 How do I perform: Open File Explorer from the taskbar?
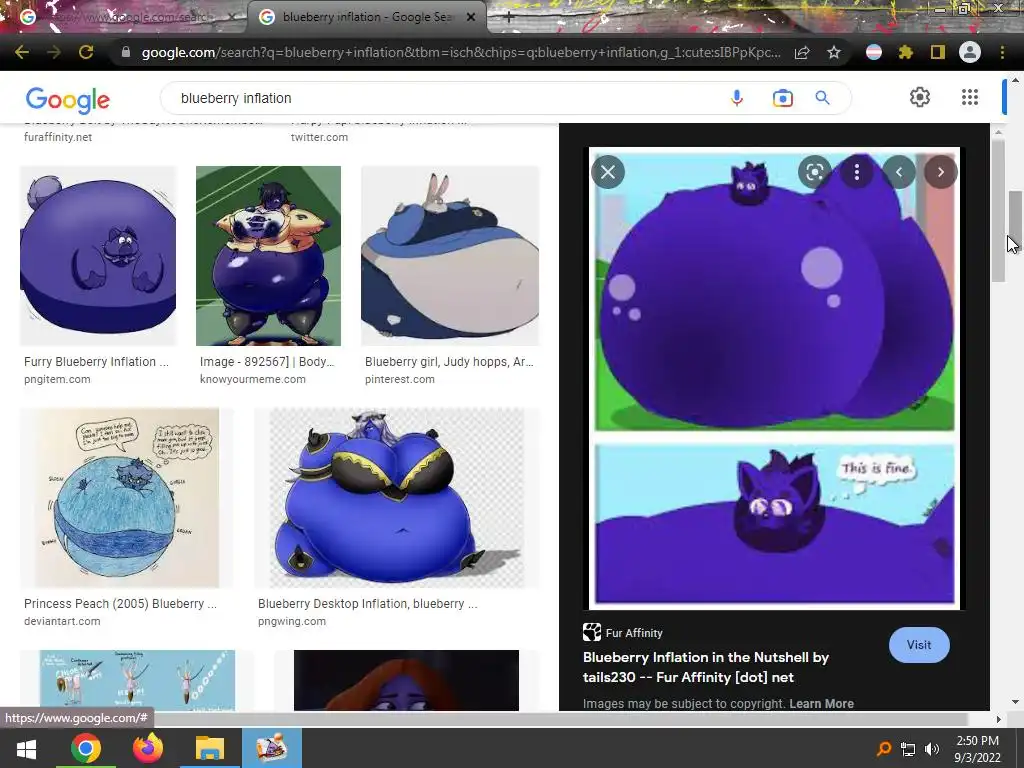click(210, 748)
